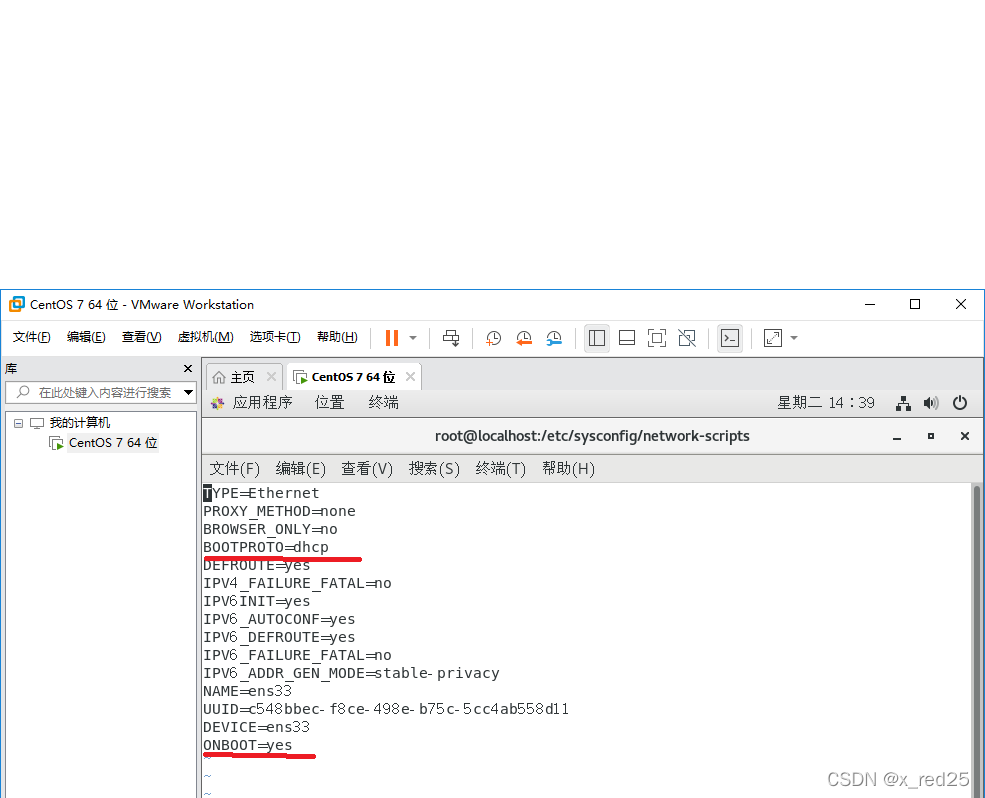Collapse 我的计算机 tree node

pyautogui.click(x=18, y=424)
